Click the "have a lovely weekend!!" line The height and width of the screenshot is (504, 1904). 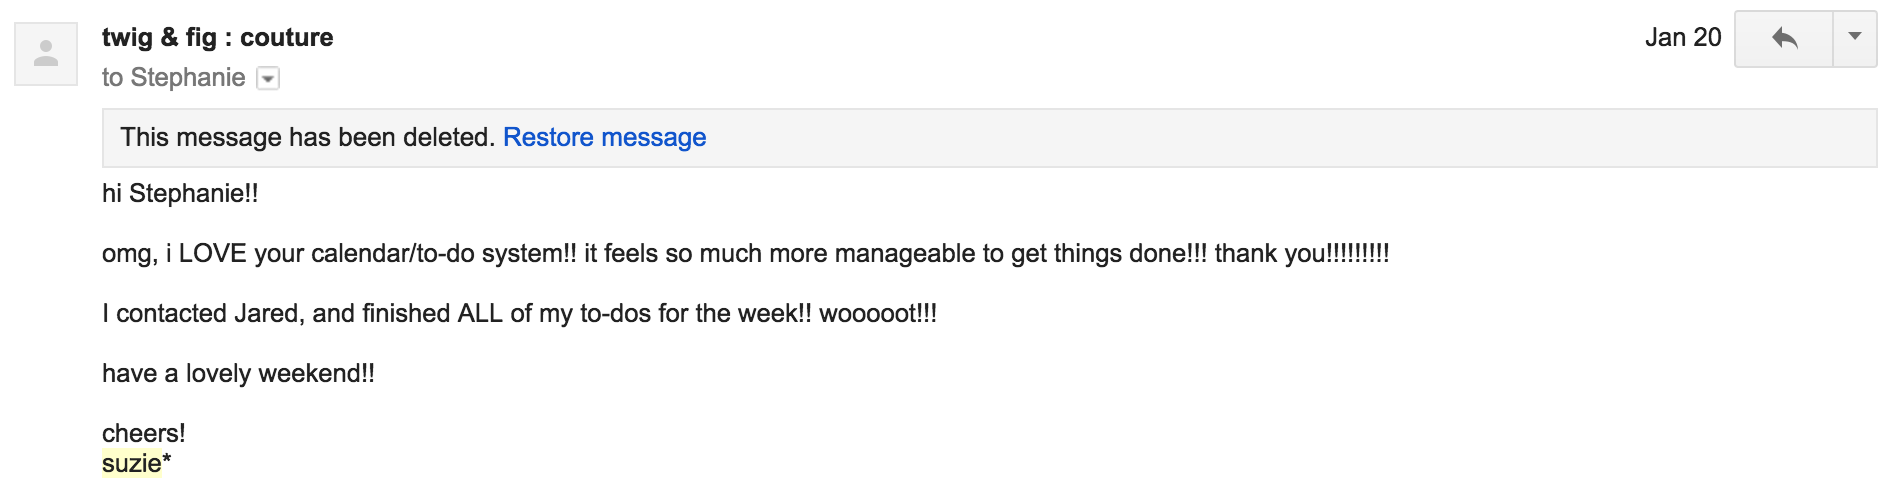(x=238, y=373)
